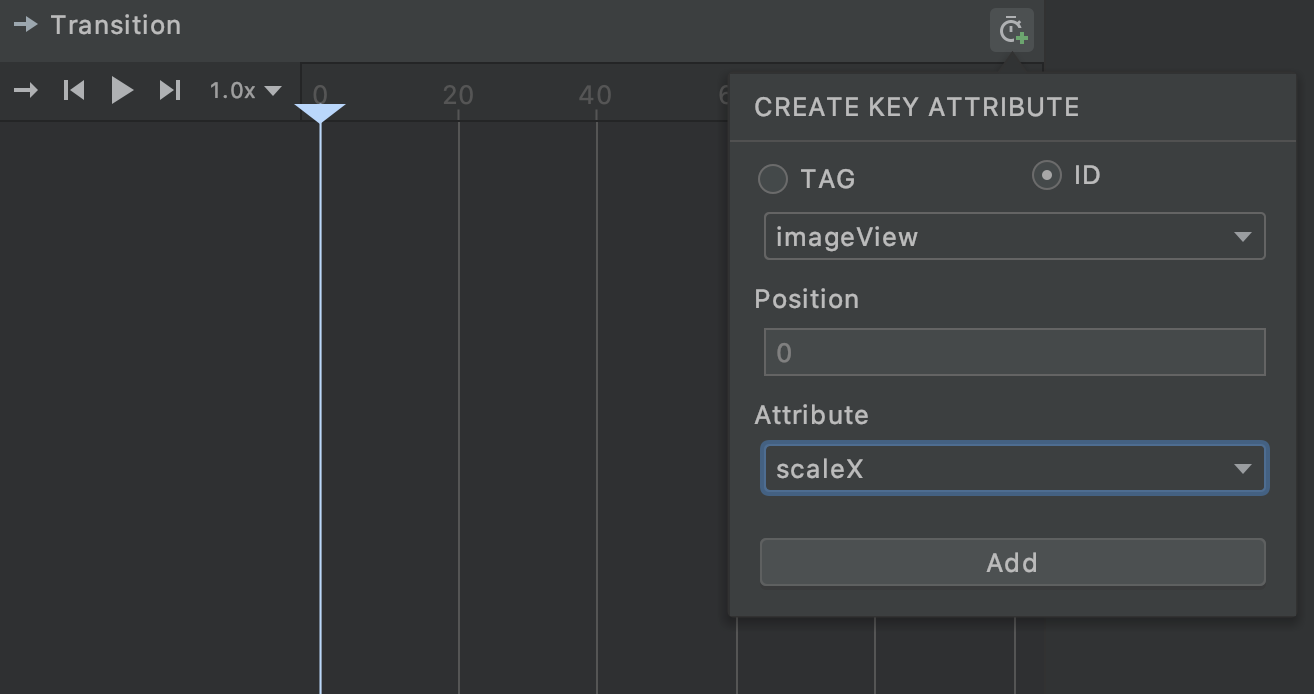Image resolution: width=1314 pixels, height=694 pixels.
Task: Skip to the transition end
Action: 170,91
